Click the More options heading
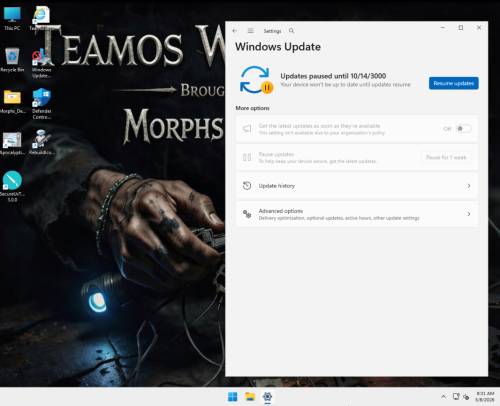This screenshot has height=406, width=500. pyautogui.click(x=252, y=108)
